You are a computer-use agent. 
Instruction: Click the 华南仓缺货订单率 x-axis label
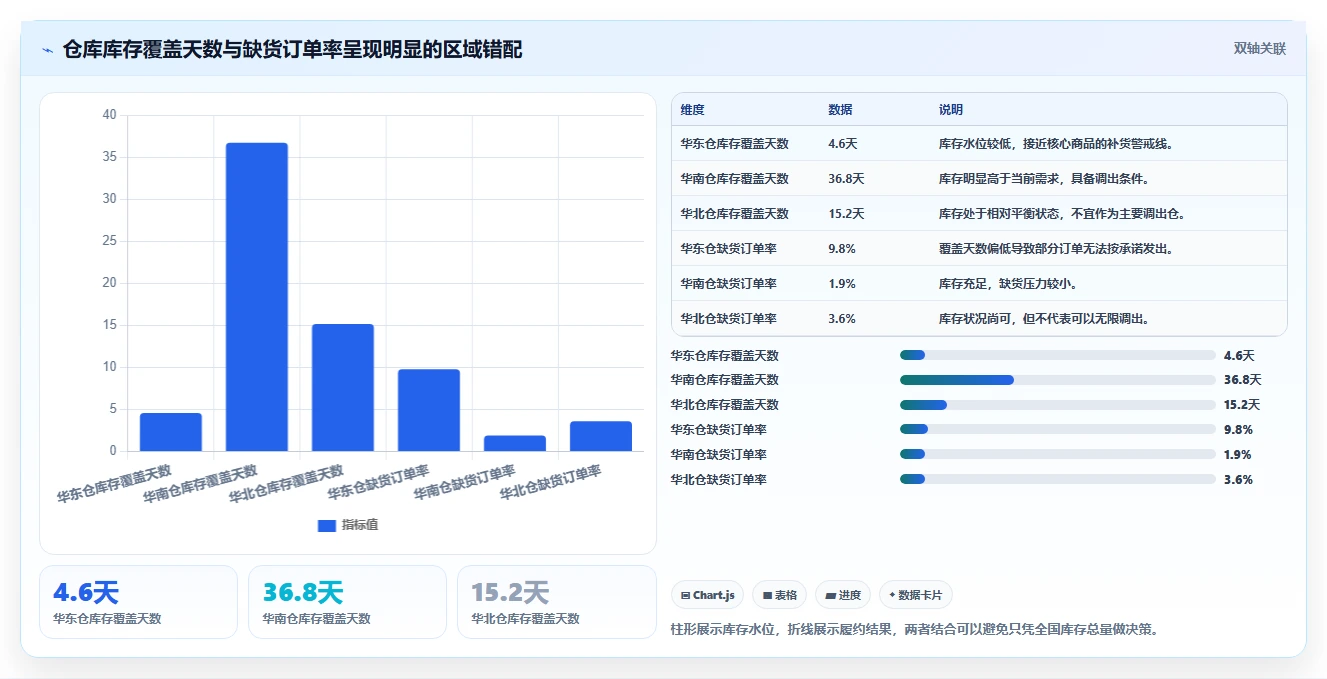(x=464, y=483)
